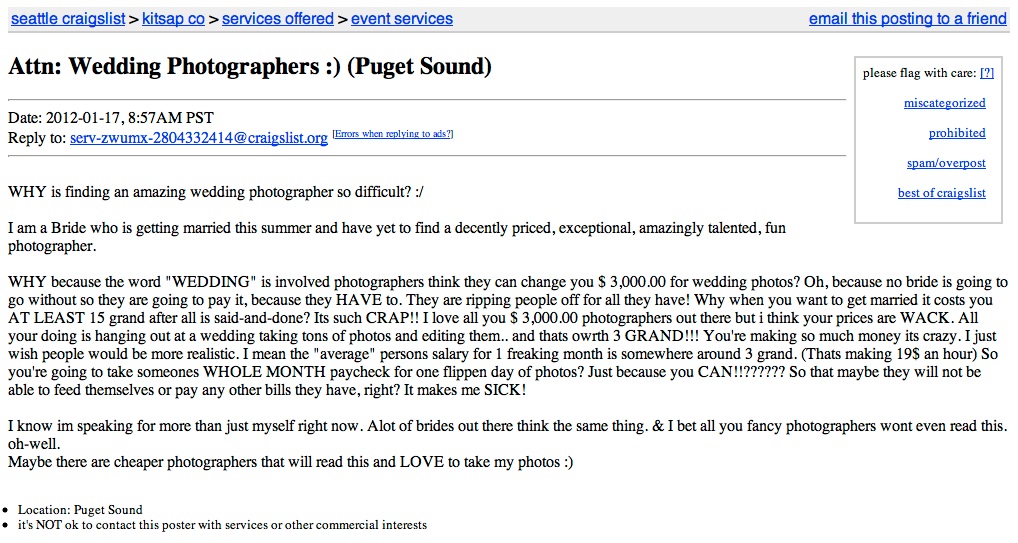The height and width of the screenshot is (543, 1018).
Task: Click the 'NOT ok to contact' notice
Action: [222, 525]
